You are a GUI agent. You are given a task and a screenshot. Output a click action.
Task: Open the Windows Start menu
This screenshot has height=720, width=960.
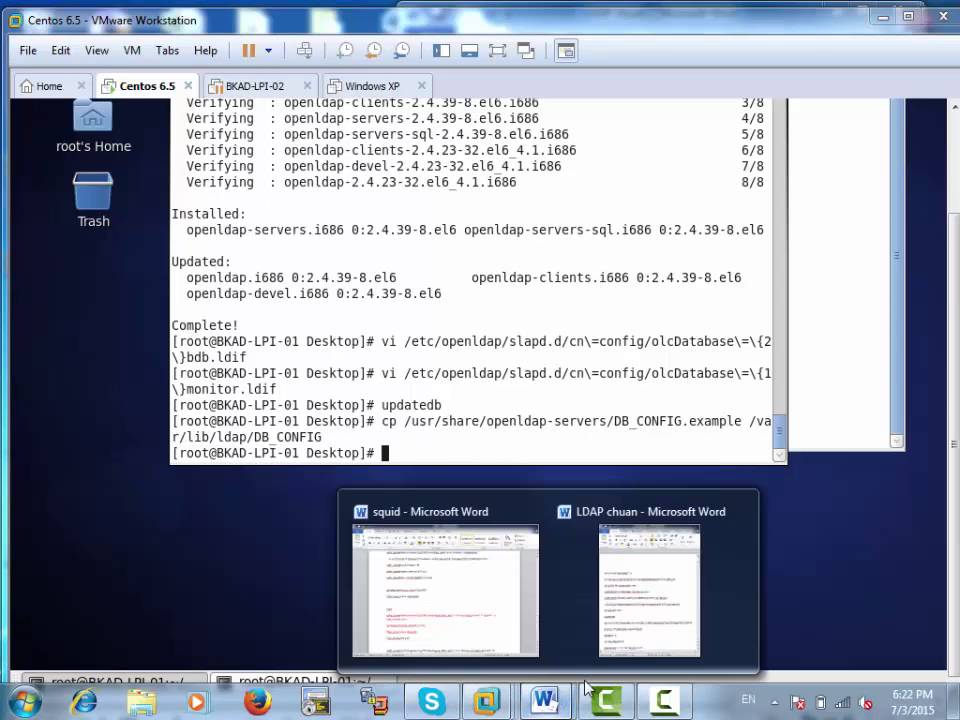point(24,702)
